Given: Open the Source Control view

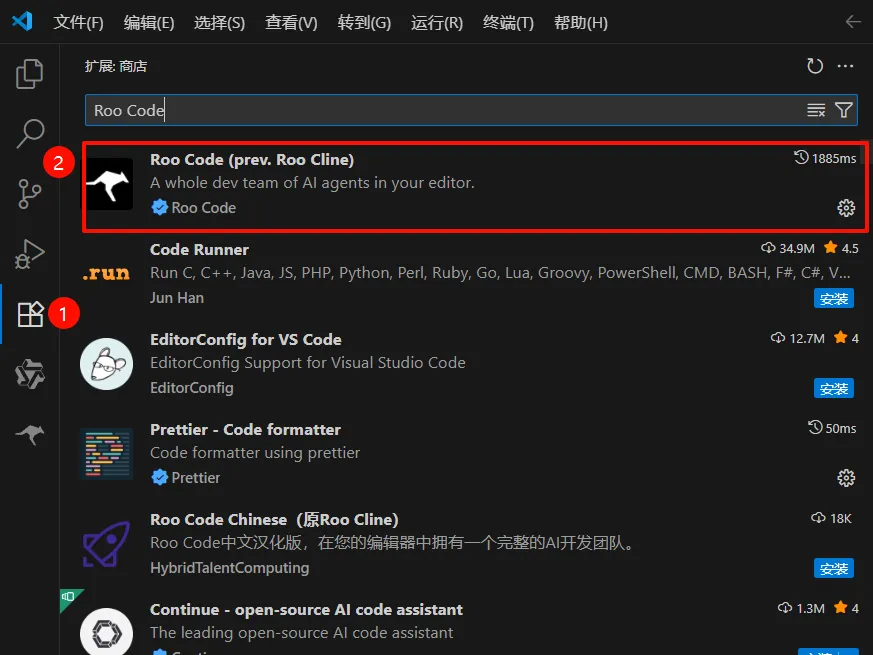Looking at the screenshot, I should (x=30, y=193).
